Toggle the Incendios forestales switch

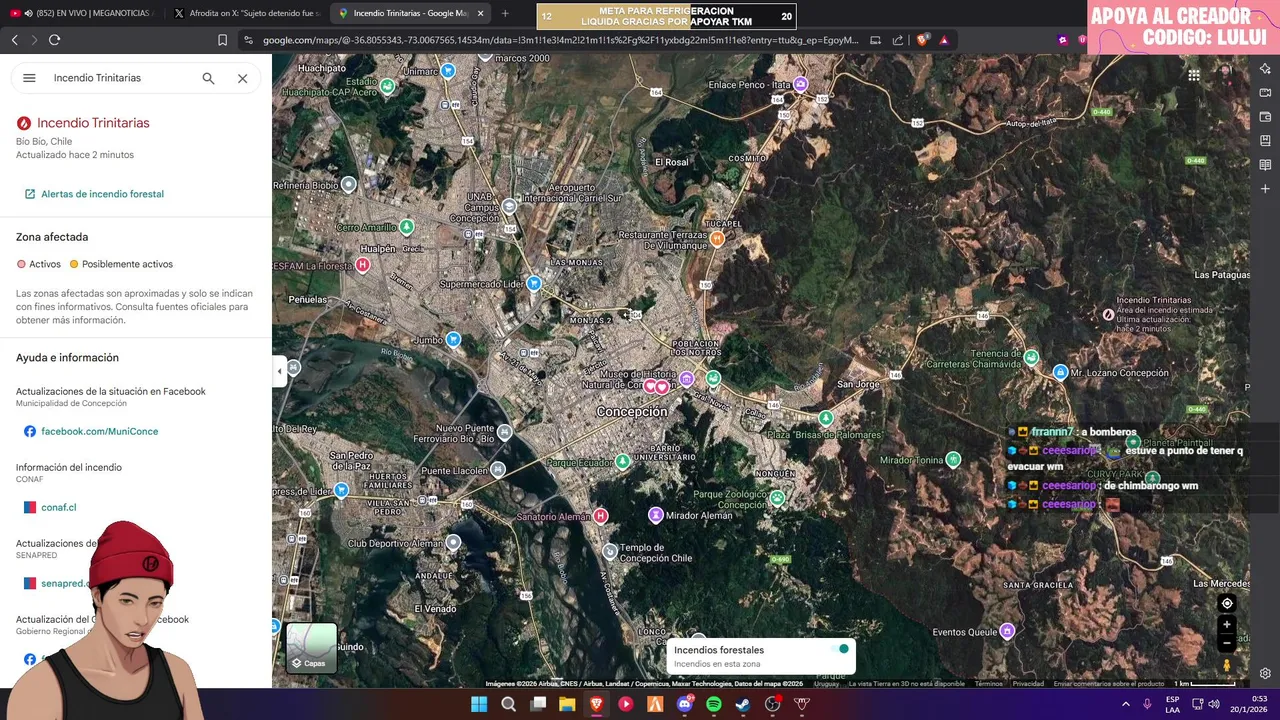pyautogui.click(x=839, y=649)
